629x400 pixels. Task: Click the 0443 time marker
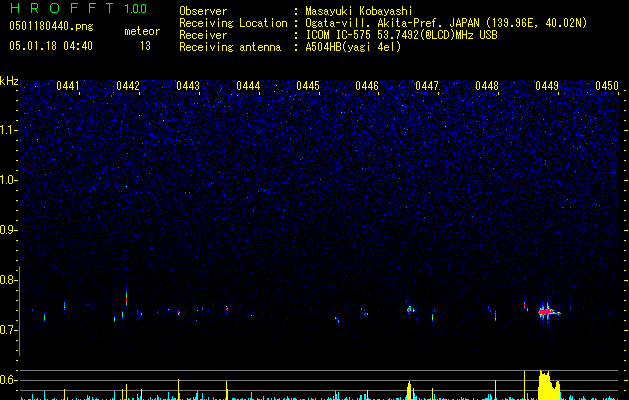click(188, 86)
